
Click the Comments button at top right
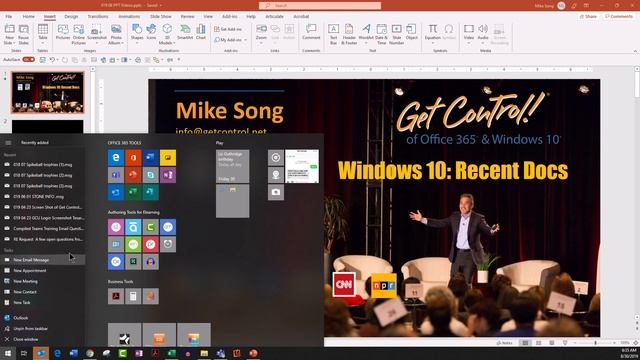click(x=619, y=16)
